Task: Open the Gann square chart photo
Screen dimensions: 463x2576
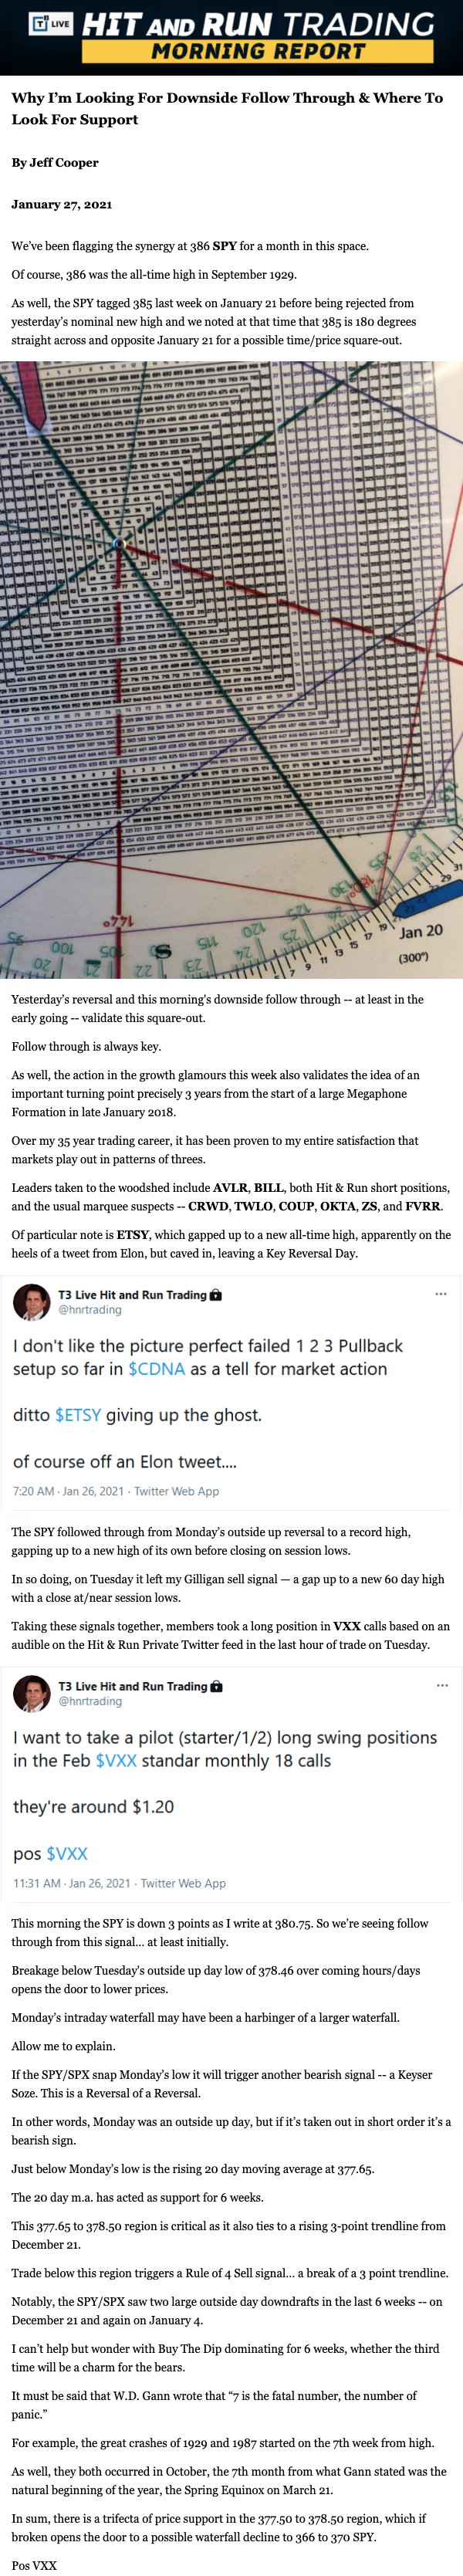Action: (231, 670)
